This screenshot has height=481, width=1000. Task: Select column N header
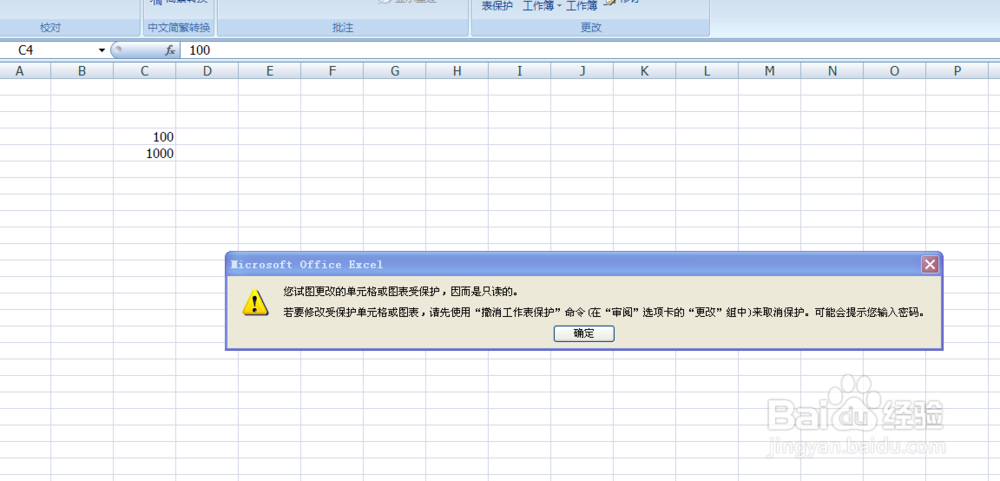coord(832,71)
